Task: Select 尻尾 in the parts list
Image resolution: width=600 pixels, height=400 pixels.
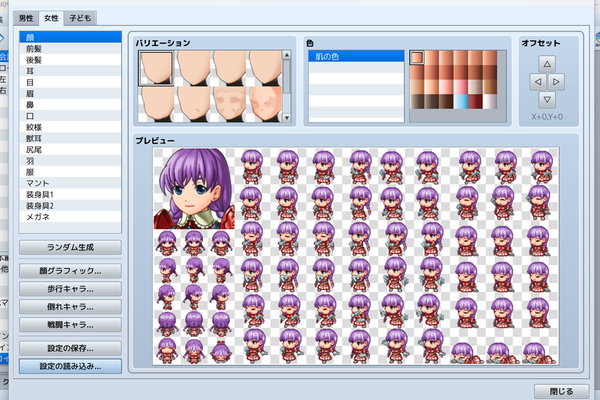Action: click(70, 150)
